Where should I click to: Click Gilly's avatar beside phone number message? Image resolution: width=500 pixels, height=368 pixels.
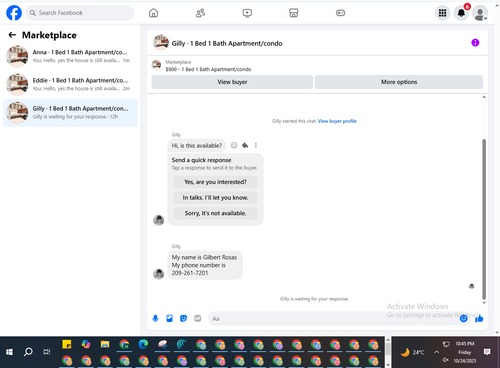coord(158,274)
